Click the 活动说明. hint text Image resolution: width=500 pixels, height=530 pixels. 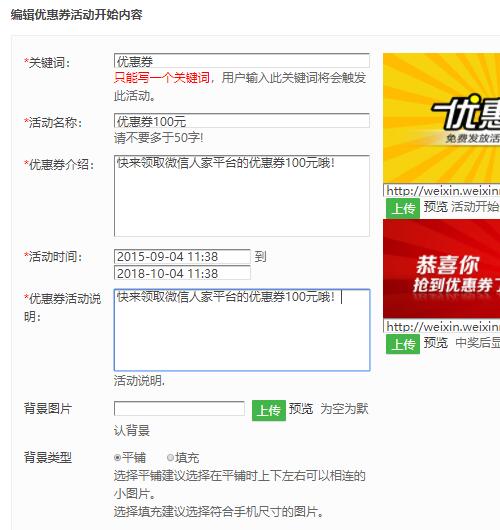tap(139, 381)
